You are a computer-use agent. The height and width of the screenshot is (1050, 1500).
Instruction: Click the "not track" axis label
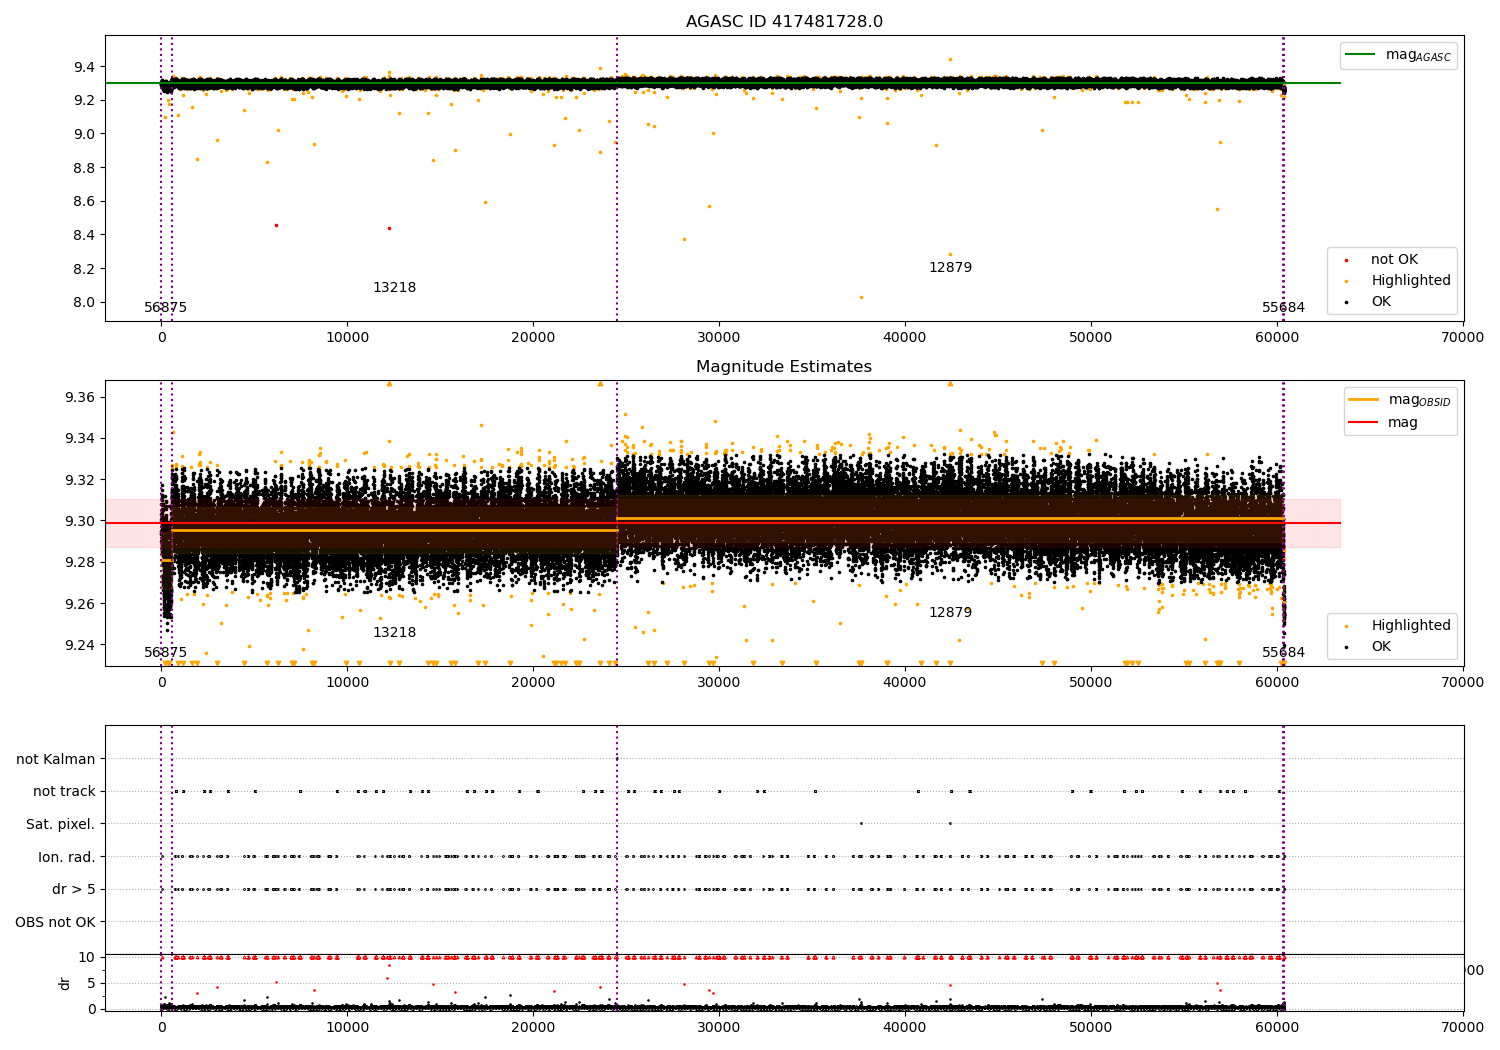click(x=64, y=791)
